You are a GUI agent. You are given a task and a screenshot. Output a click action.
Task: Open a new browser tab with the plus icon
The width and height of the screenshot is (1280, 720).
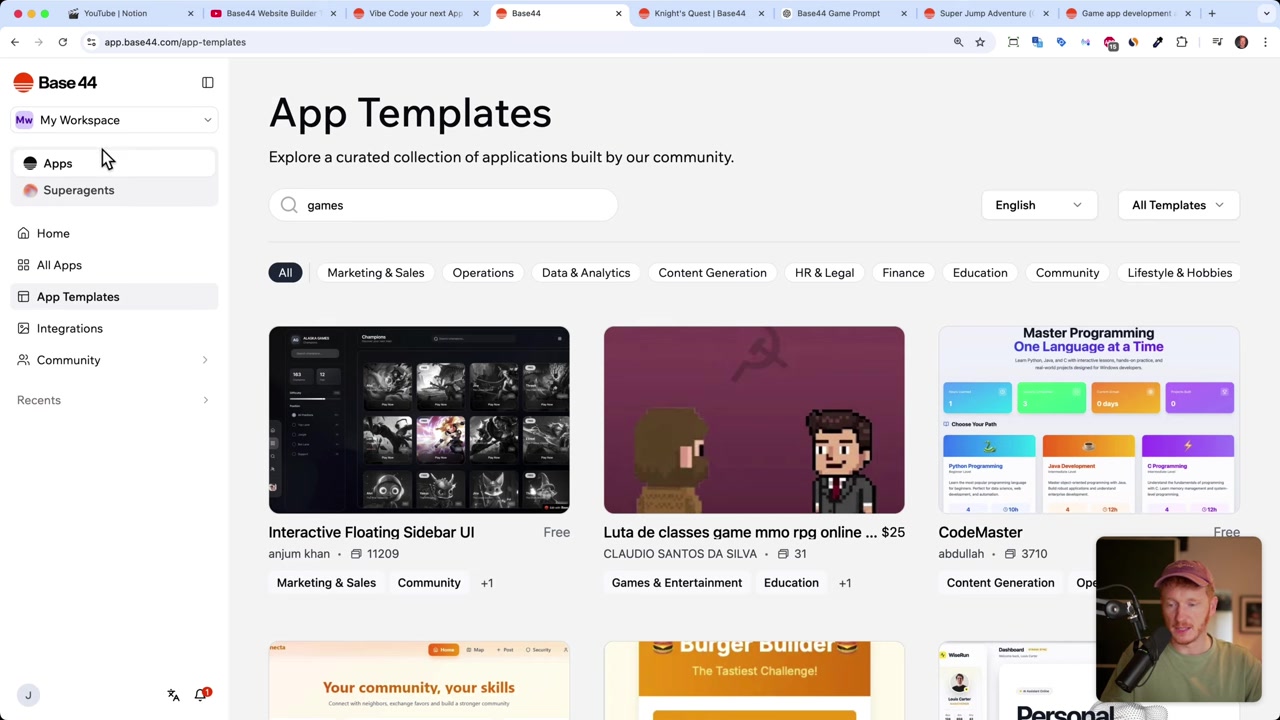coord(1212,13)
